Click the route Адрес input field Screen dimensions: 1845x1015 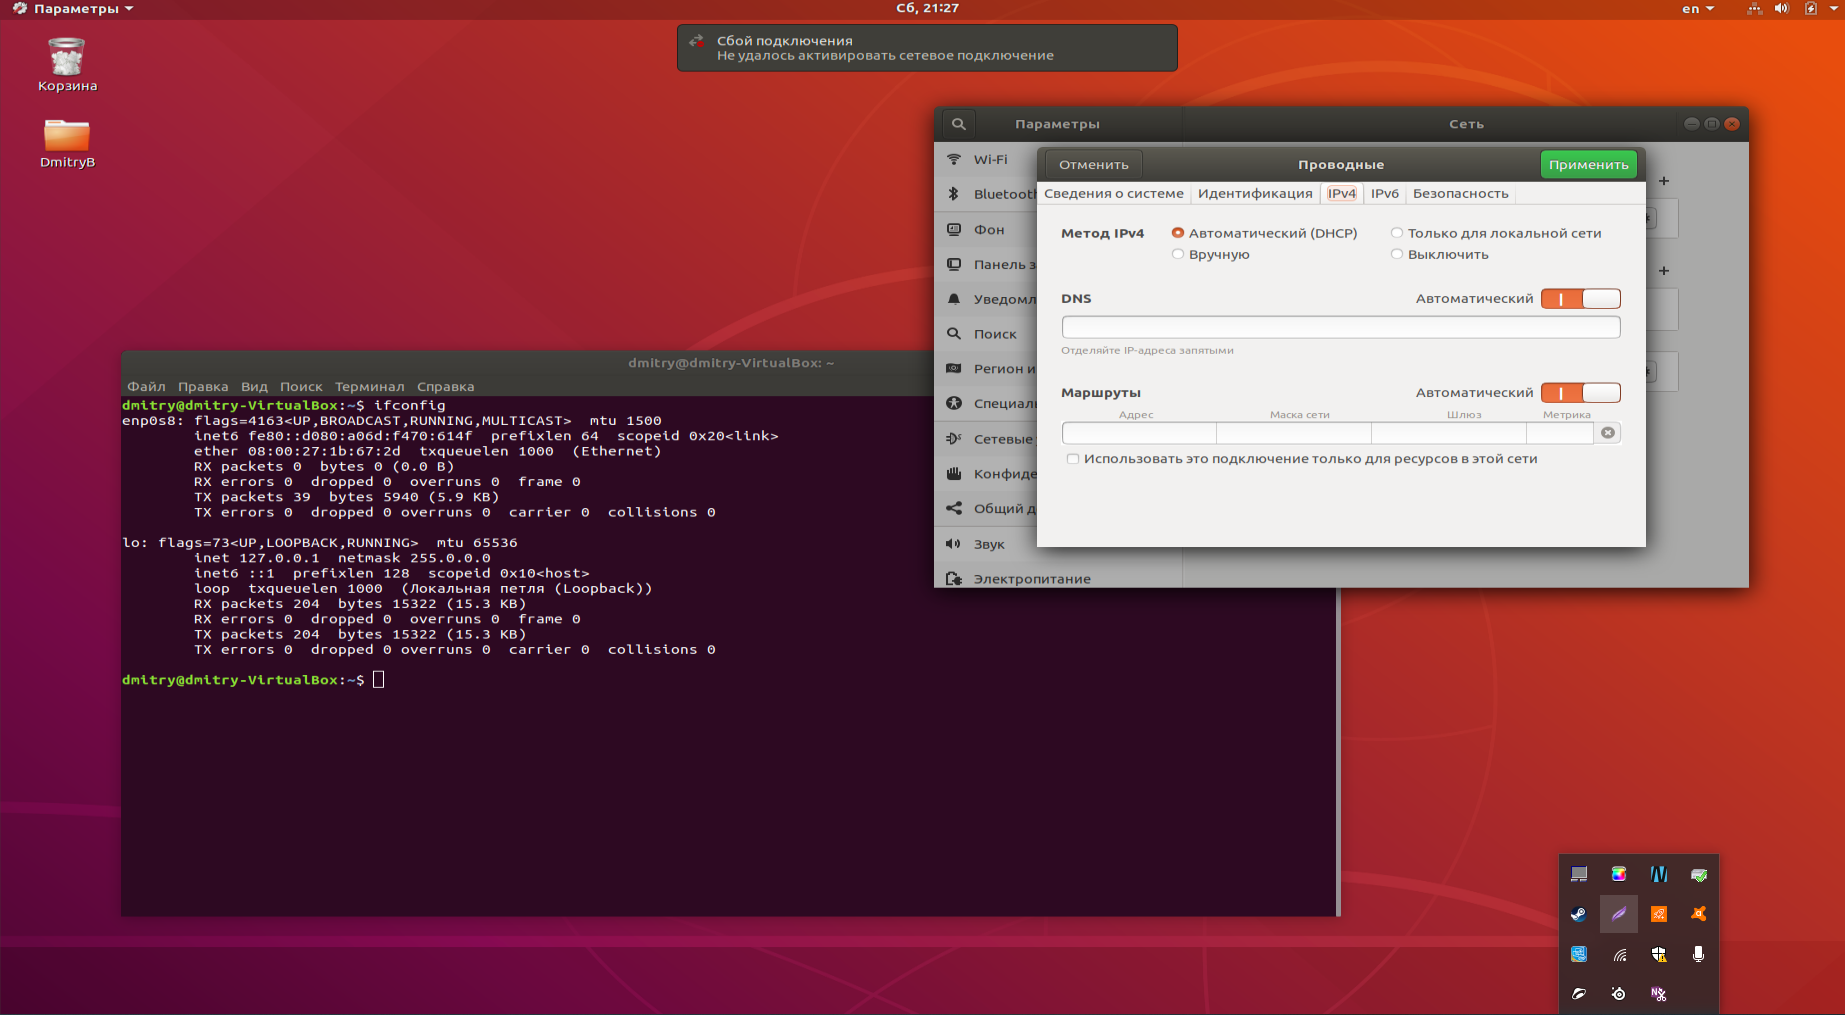point(1139,433)
